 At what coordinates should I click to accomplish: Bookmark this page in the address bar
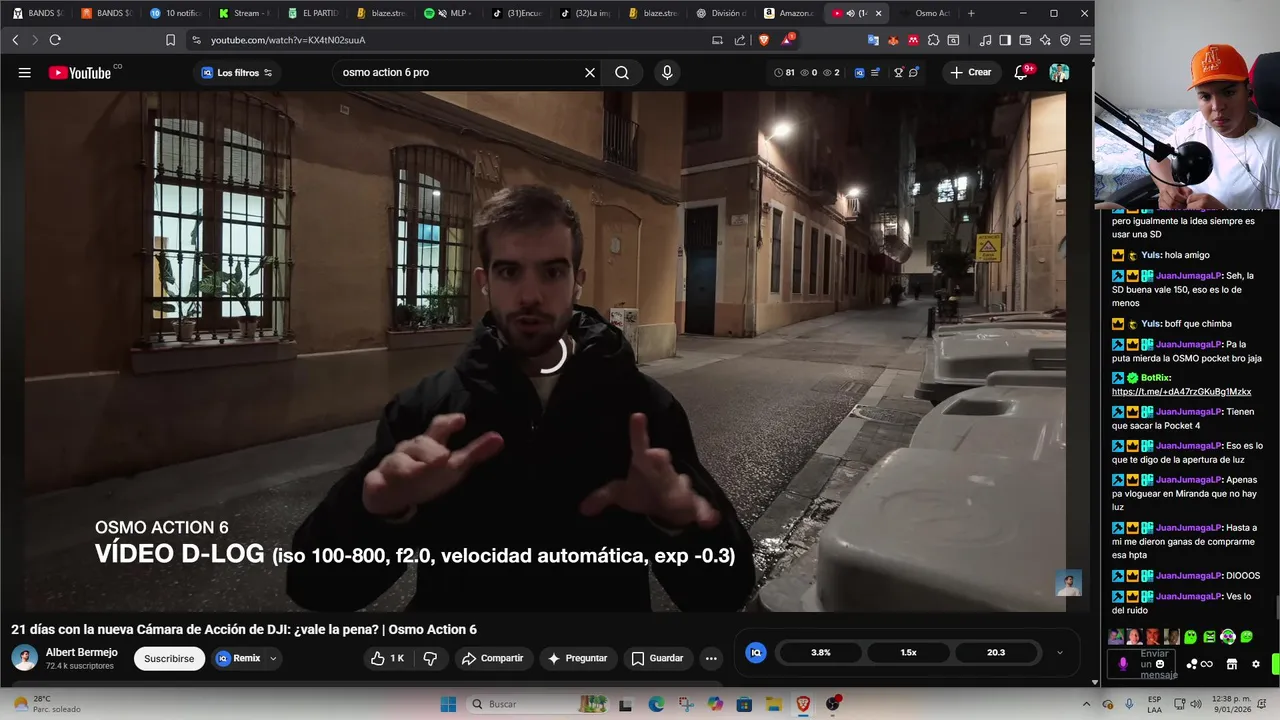[170, 40]
